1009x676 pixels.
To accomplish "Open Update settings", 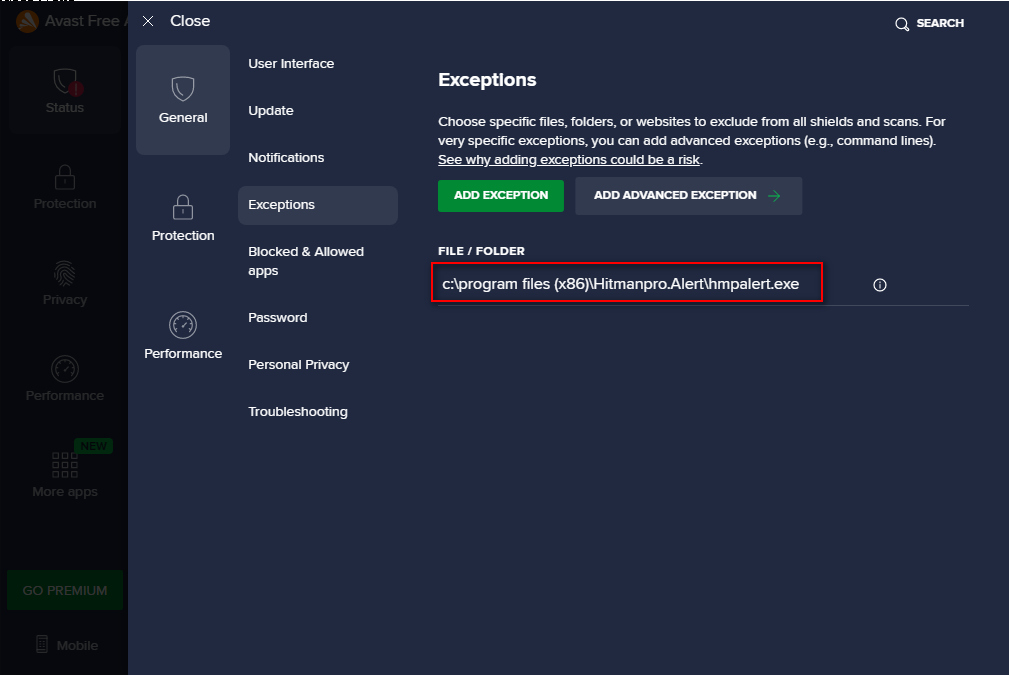I will pyautogui.click(x=271, y=111).
